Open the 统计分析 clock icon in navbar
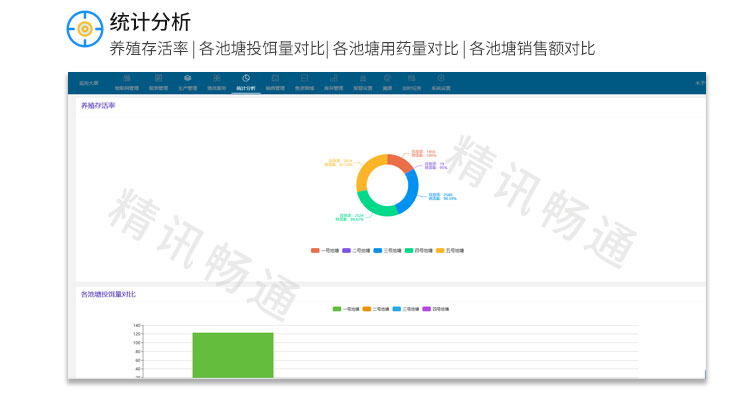750x415 pixels. (x=246, y=78)
